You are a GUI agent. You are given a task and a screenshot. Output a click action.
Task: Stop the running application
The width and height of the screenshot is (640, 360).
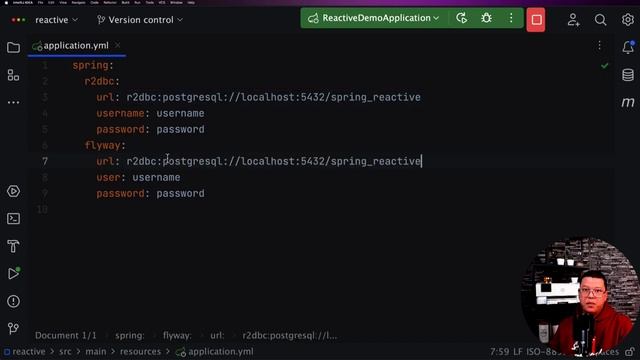tap(536, 20)
